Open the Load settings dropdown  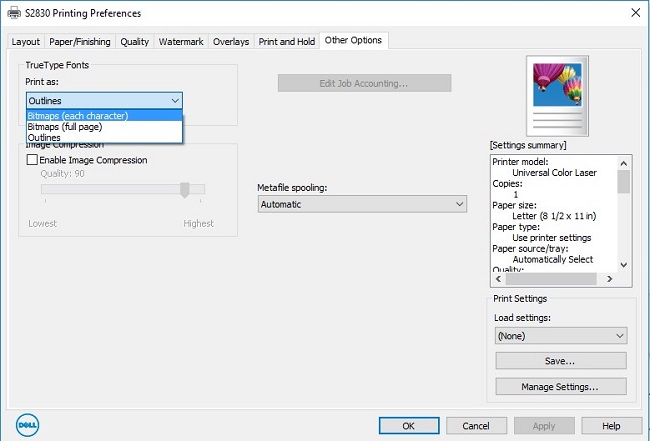(561, 336)
